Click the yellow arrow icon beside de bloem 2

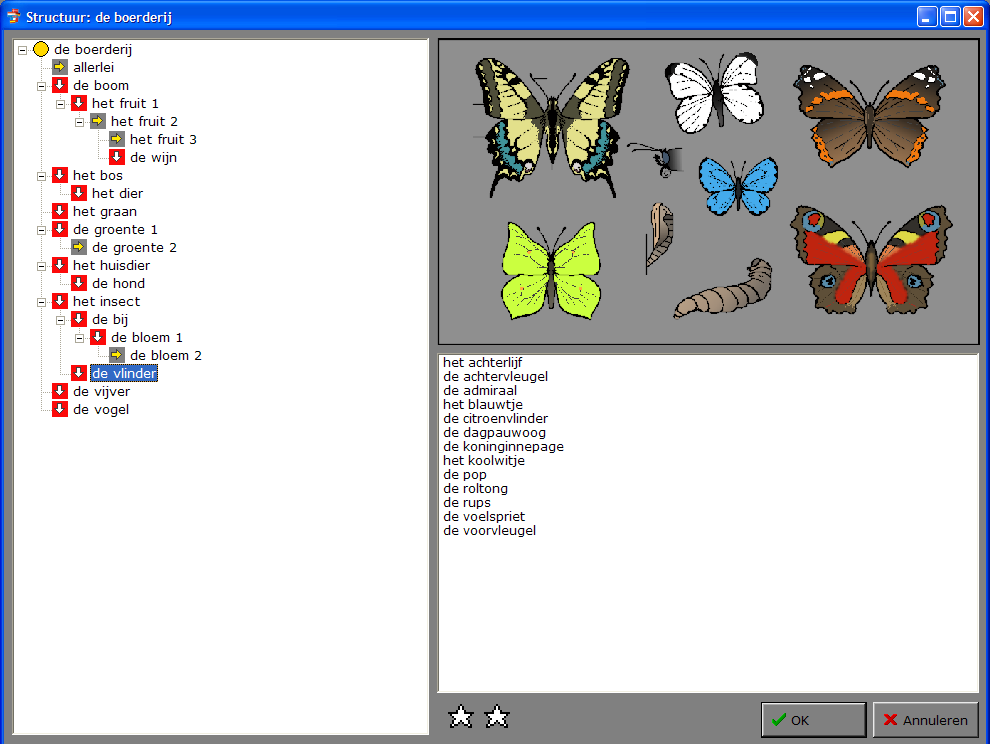[x=117, y=355]
